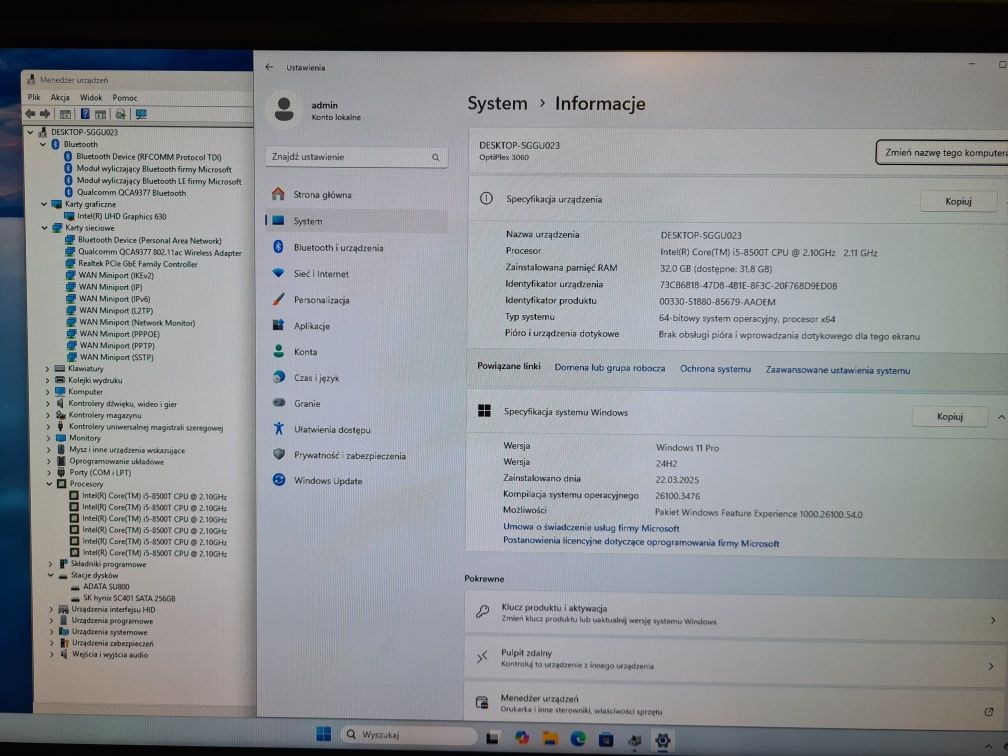Viewport: 1008px width, 756px height.
Task: Collapse the Stacje dysków node
Action: pos(50,575)
